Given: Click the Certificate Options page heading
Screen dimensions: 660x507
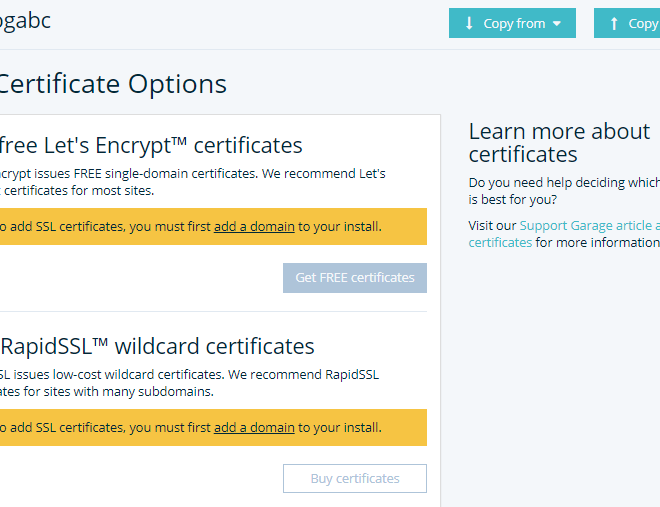Looking at the screenshot, I should tap(113, 84).
